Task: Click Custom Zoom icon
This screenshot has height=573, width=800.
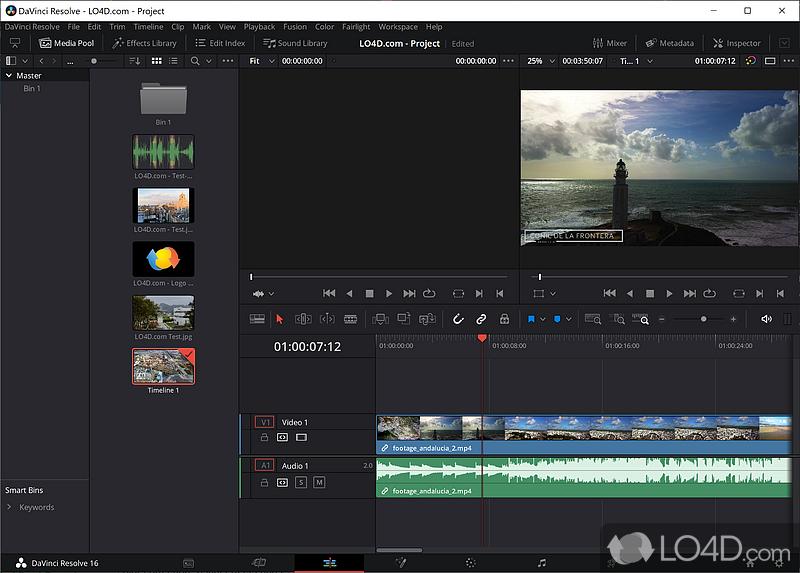Action: coord(640,319)
